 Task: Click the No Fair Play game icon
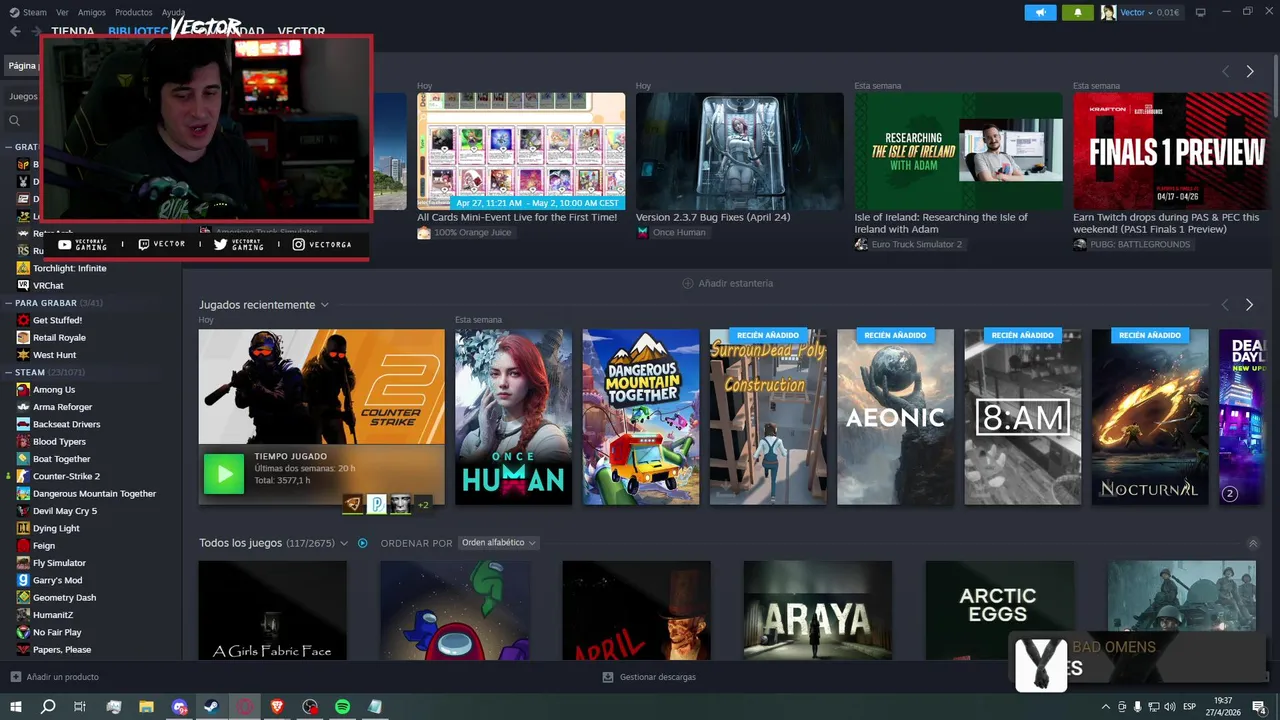(x=23, y=632)
